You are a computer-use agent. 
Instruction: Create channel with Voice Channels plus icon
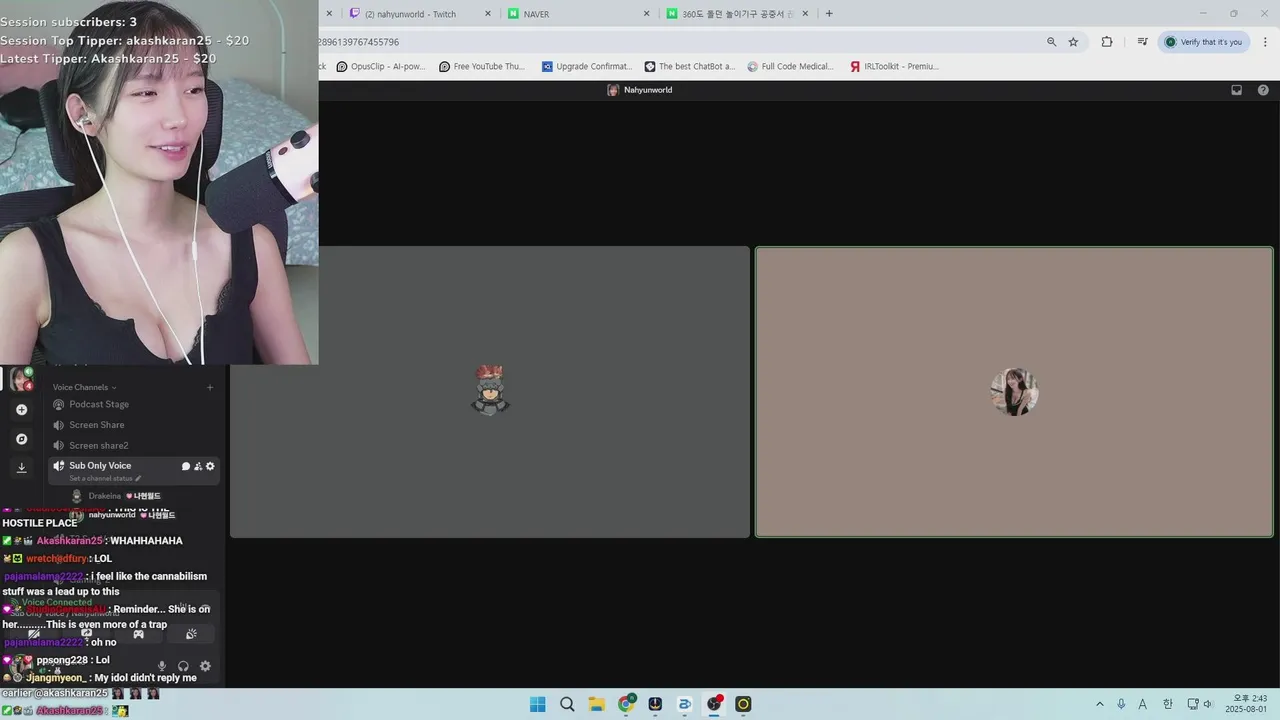(x=210, y=387)
